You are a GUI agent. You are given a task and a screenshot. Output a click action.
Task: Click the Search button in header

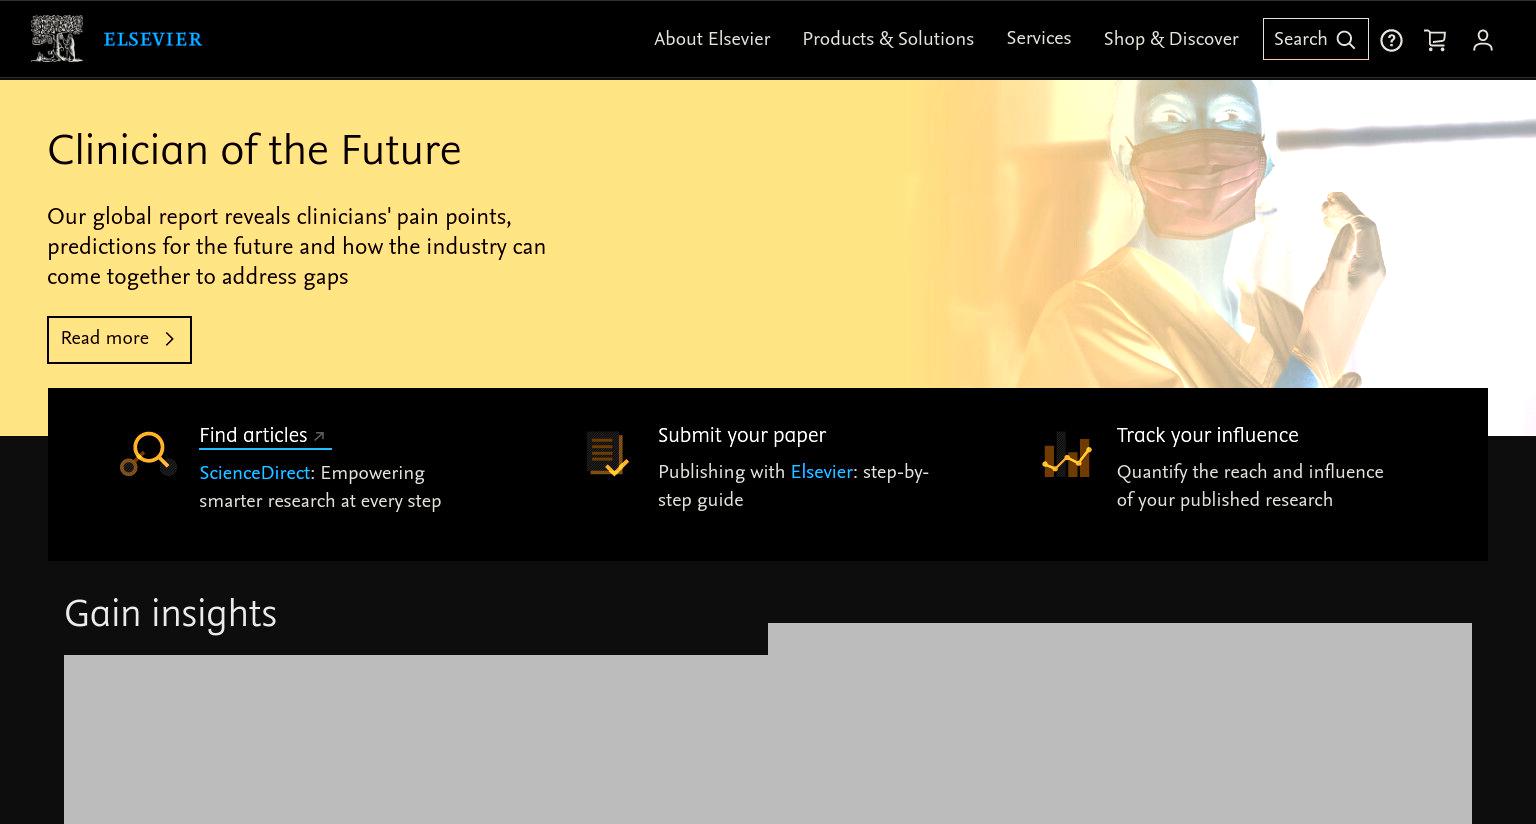(1315, 39)
